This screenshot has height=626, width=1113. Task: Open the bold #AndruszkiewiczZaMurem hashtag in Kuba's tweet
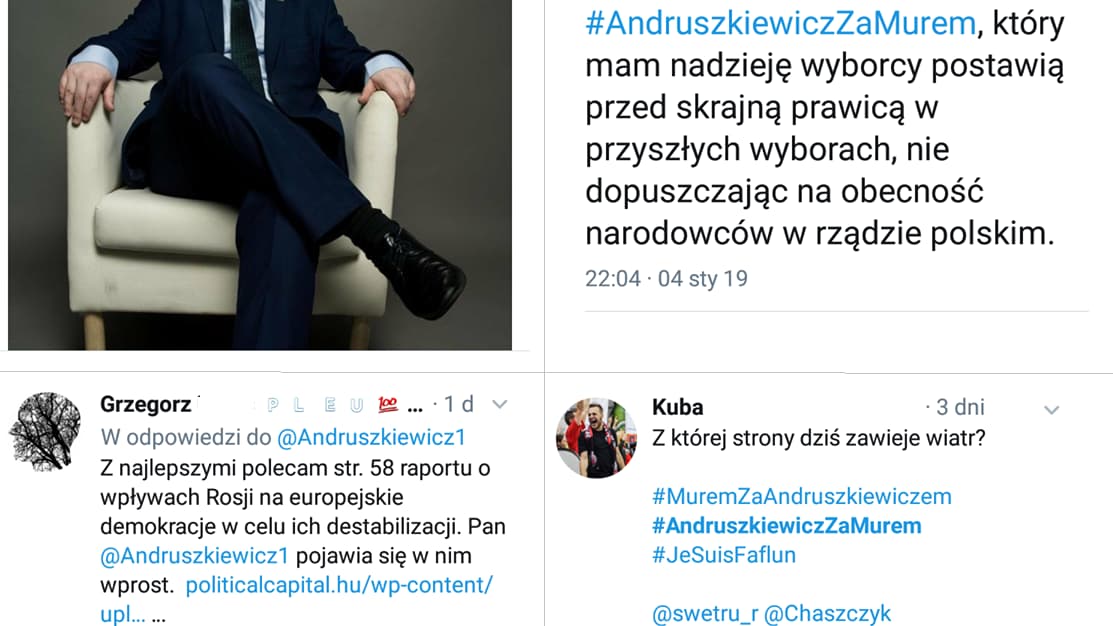pyautogui.click(x=786, y=526)
